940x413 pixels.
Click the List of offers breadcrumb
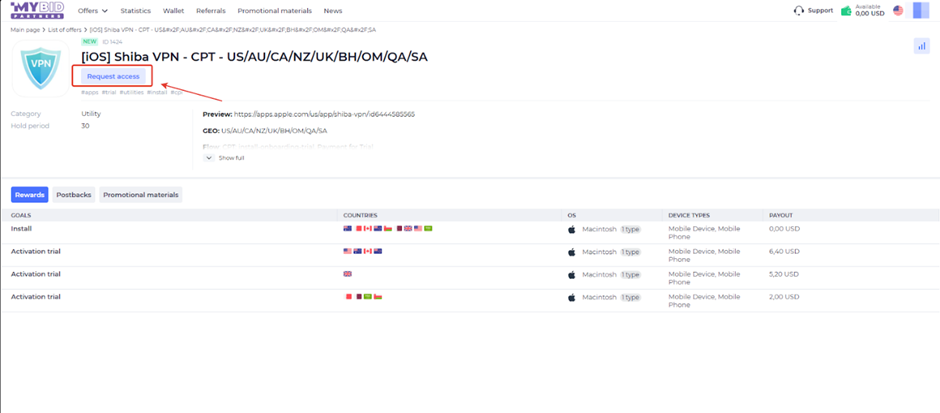pyautogui.click(x=65, y=29)
